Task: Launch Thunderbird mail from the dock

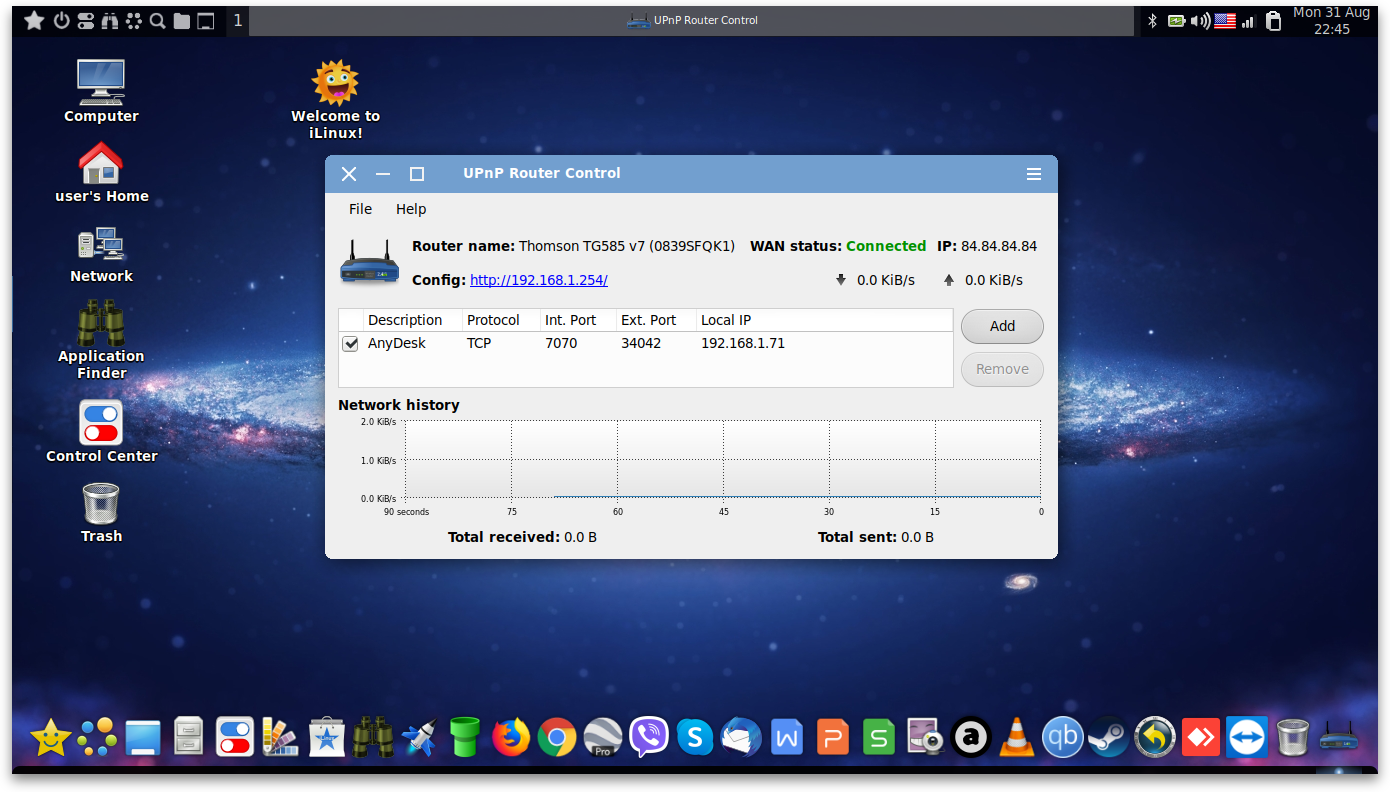Action: click(741, 738)
